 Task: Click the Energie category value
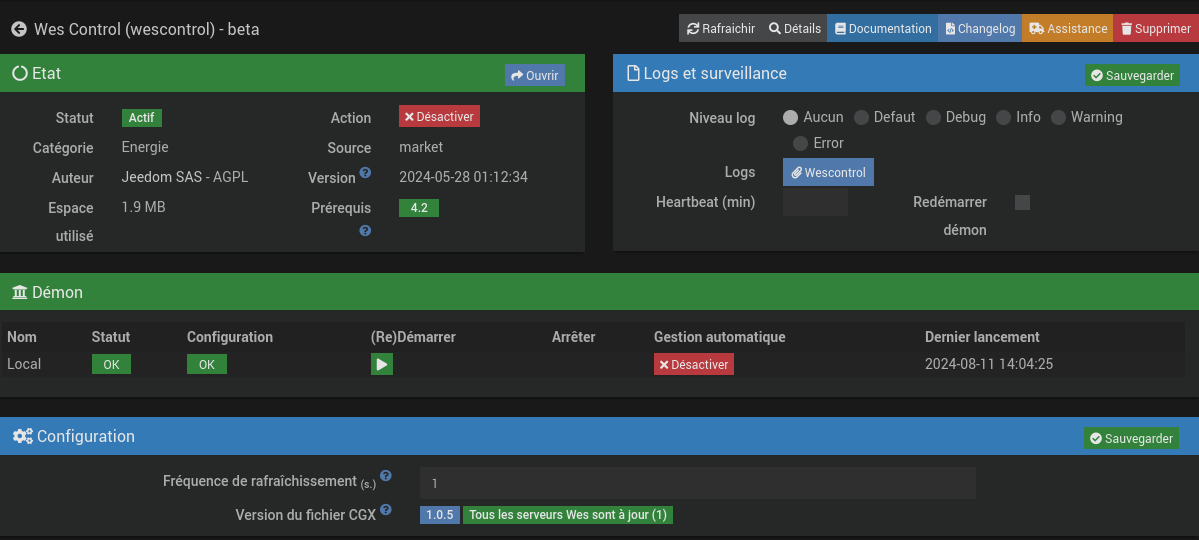(145, 147)
